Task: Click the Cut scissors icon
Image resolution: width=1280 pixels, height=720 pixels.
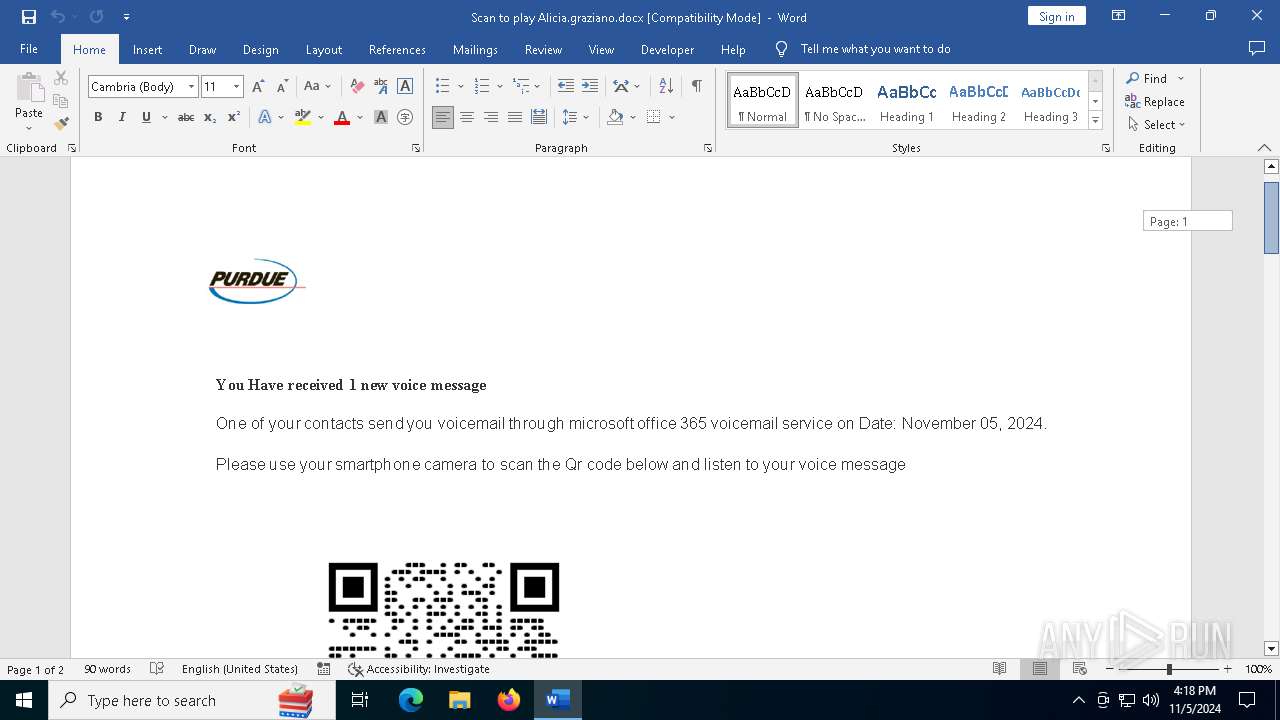Action: tap(61, 78)
